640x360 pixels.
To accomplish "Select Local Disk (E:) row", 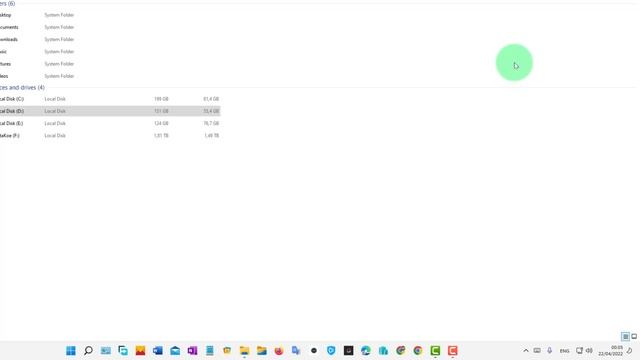I will (x=110, y=123).
